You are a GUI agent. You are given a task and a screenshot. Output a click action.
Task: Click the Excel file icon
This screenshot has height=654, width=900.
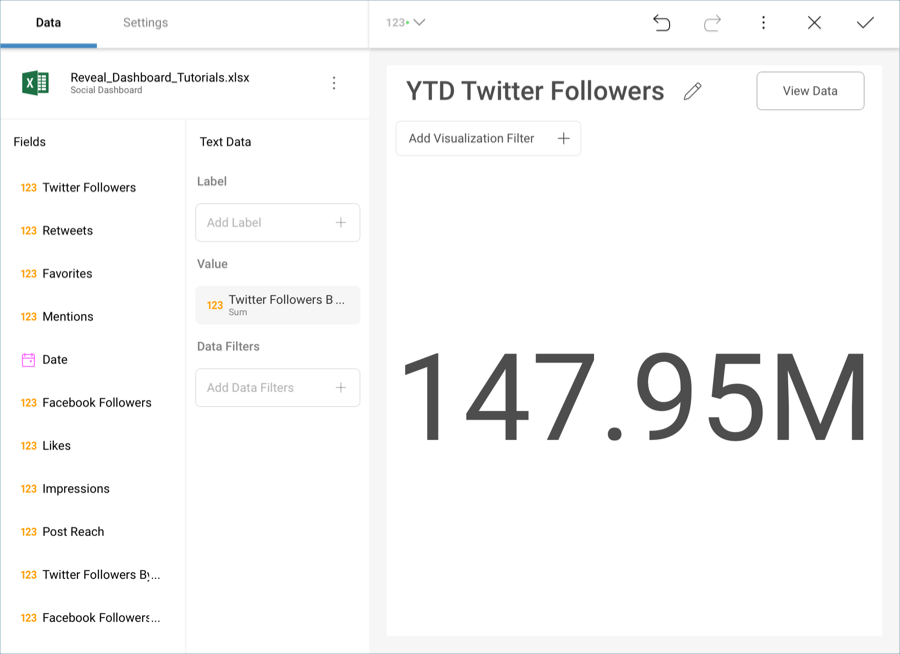pyautogui.click(x=36, y=83)
